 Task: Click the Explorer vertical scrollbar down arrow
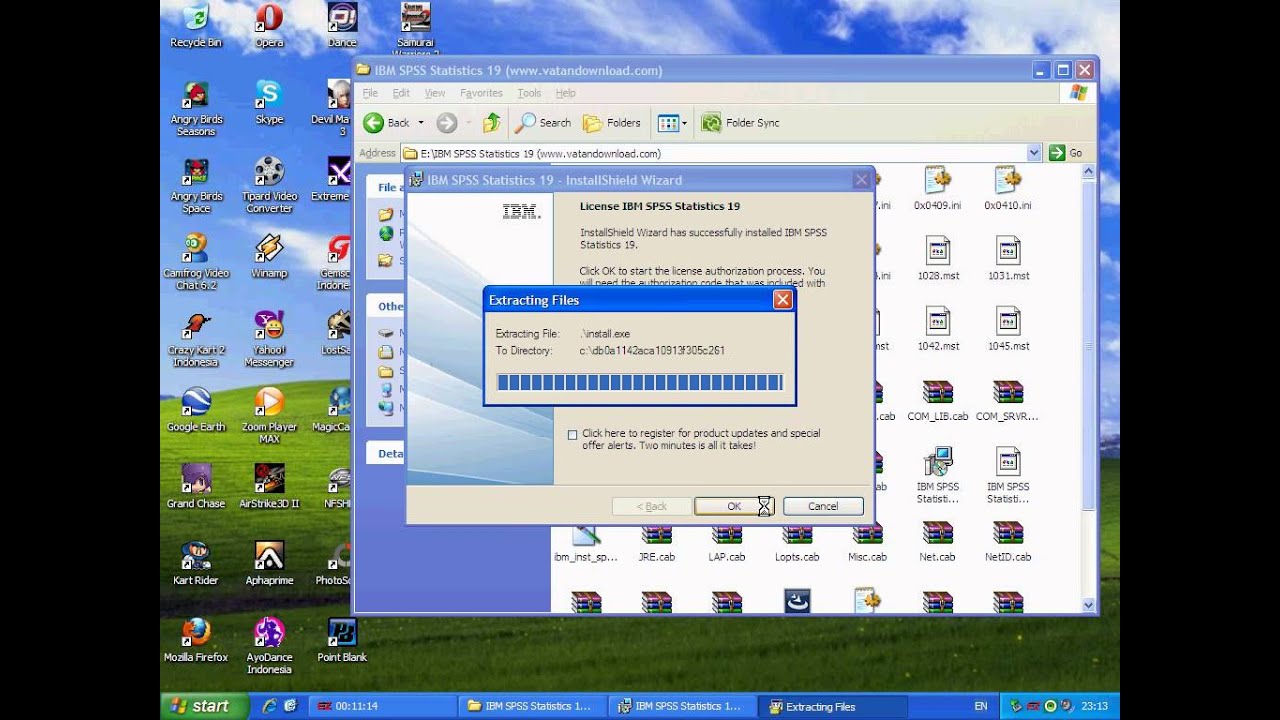pos(1088,605)
